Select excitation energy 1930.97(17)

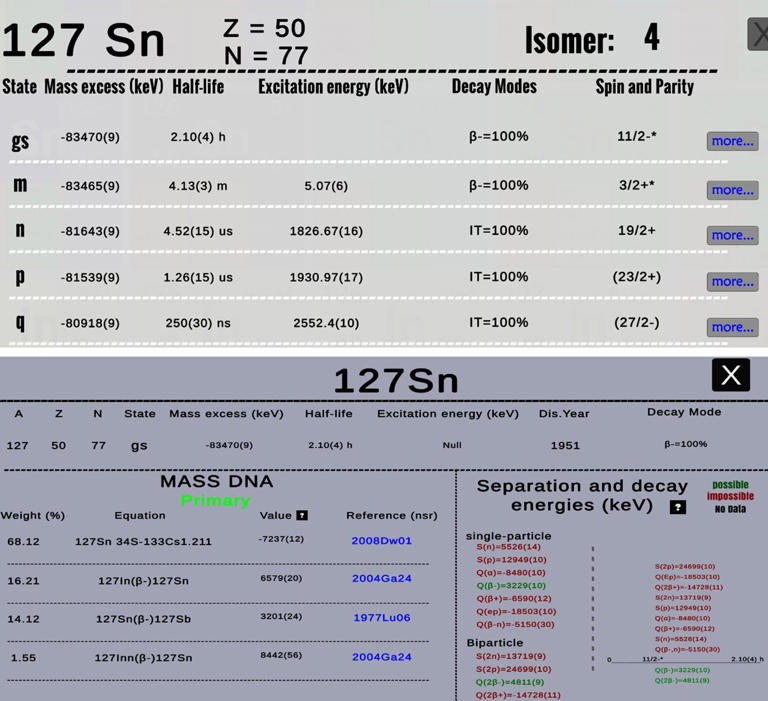click(326, 278)
